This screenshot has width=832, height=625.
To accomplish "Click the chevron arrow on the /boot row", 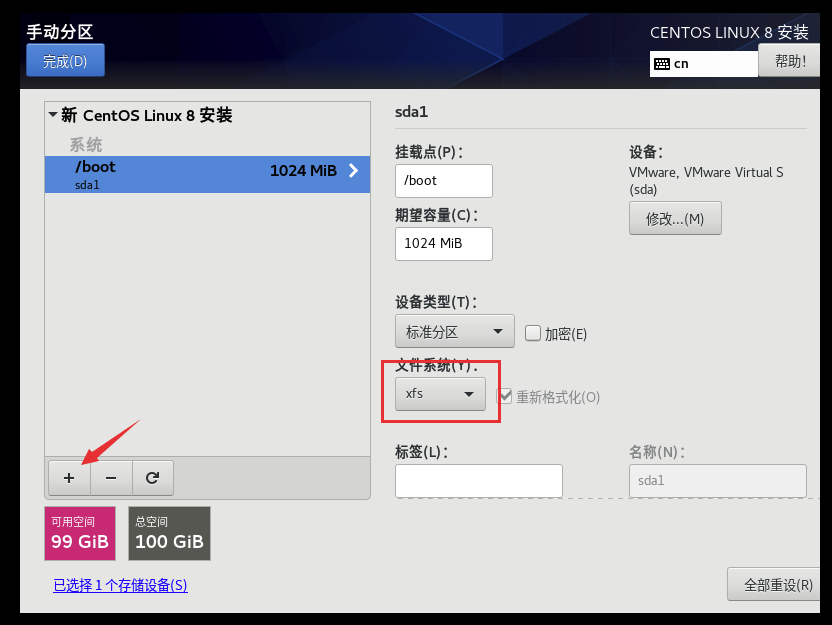I will (x=353, y=170).
